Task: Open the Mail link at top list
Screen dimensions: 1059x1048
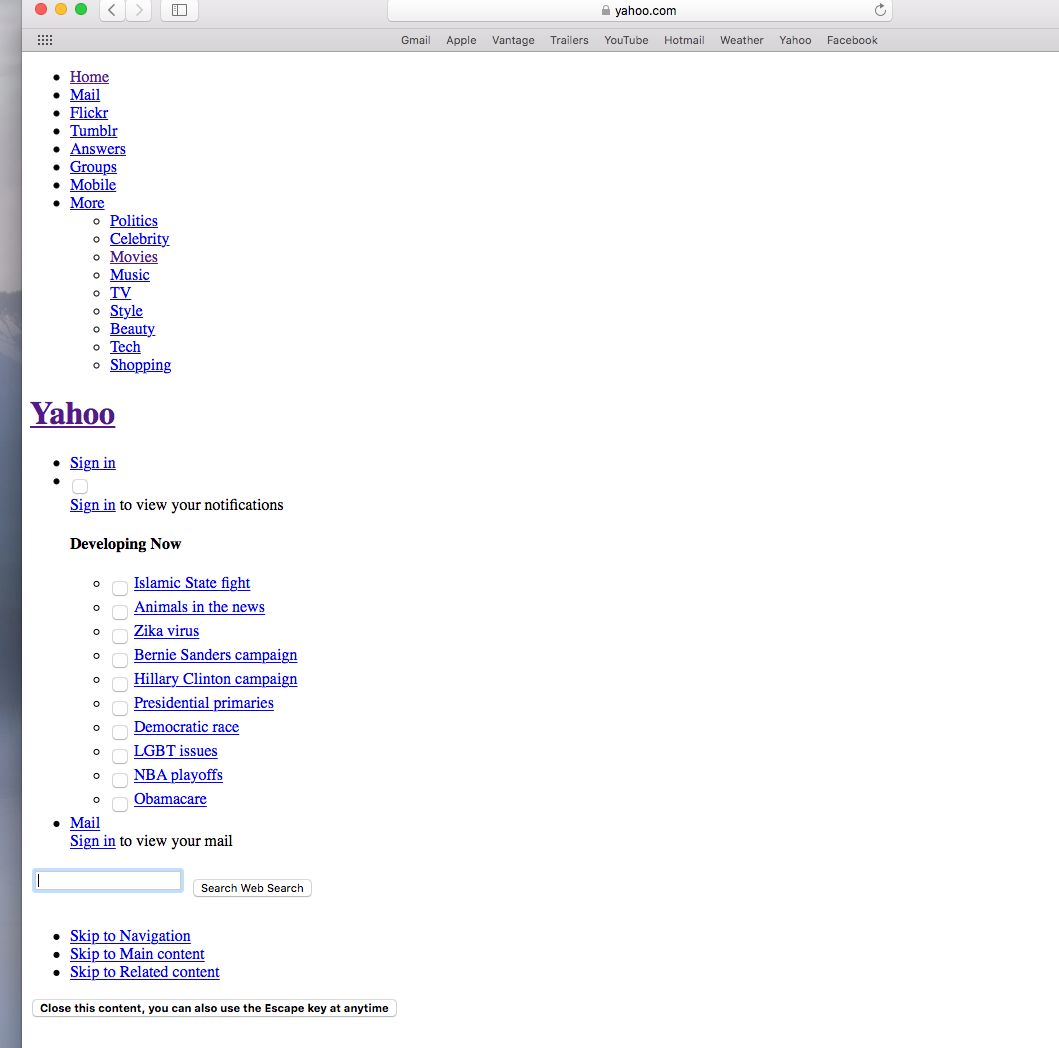Action: (85, 95)
